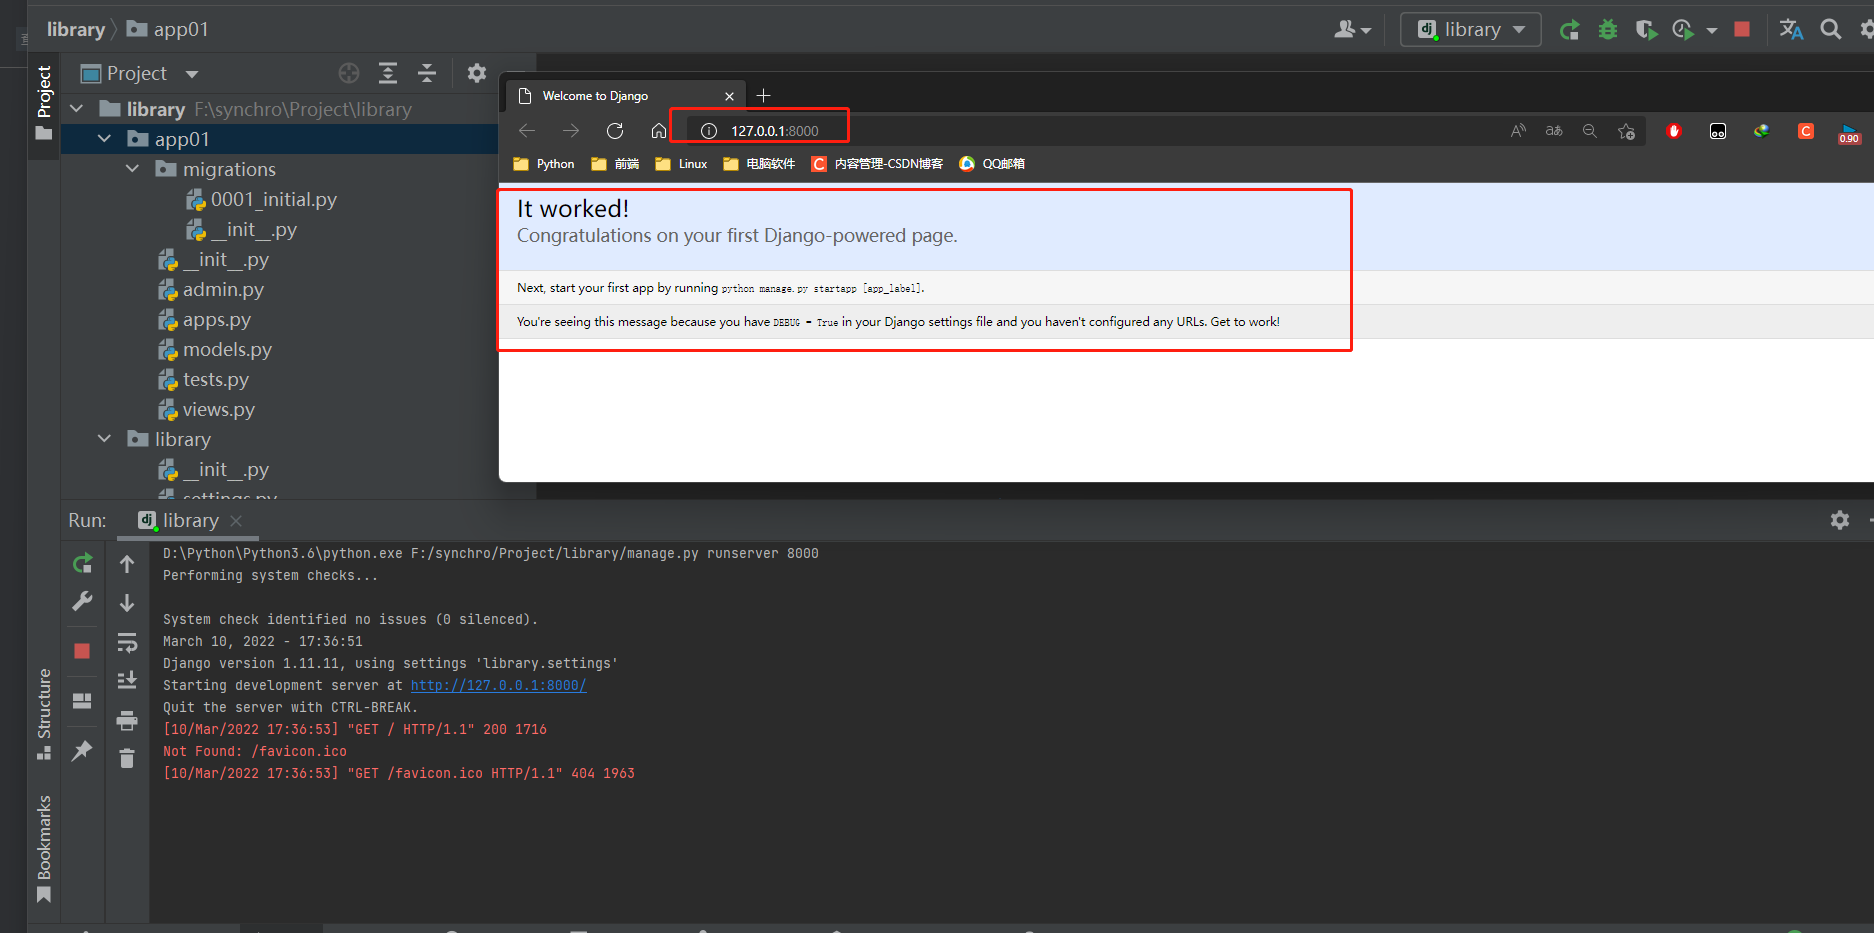
Task: Pin the Run tab
Action: [x=82, y=751]
